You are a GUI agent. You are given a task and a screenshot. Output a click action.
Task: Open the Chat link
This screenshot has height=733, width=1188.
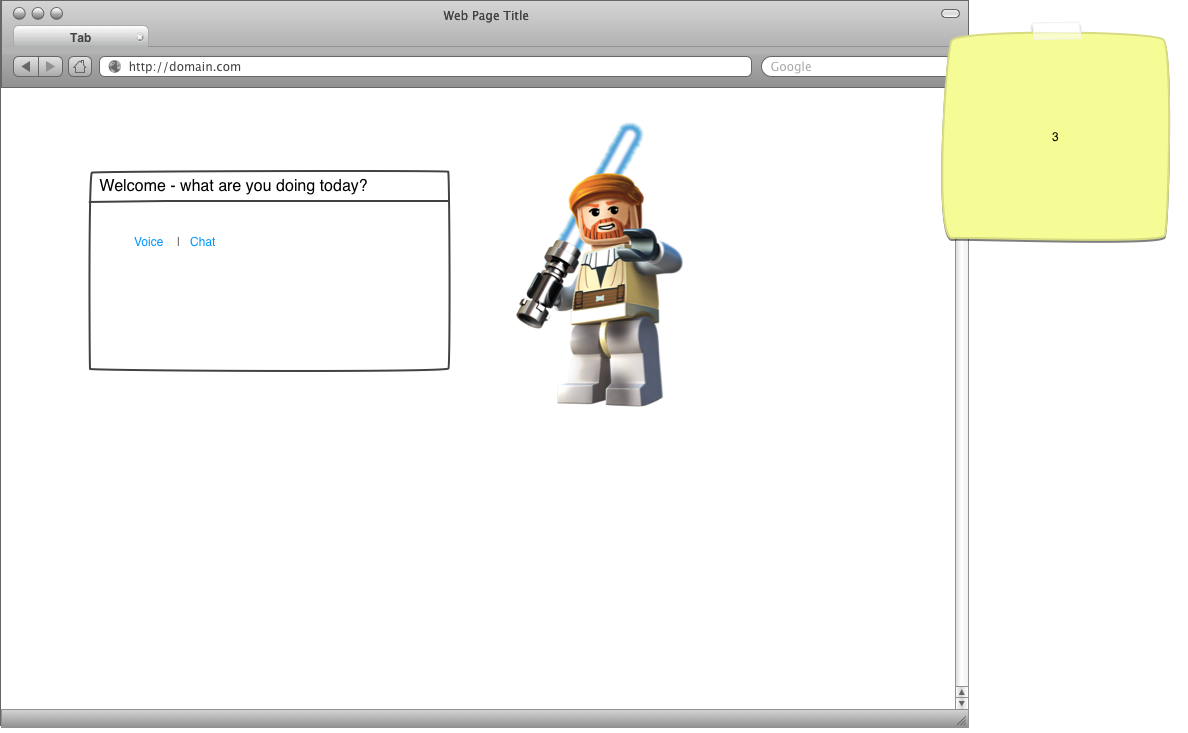(x=202, y=242)
